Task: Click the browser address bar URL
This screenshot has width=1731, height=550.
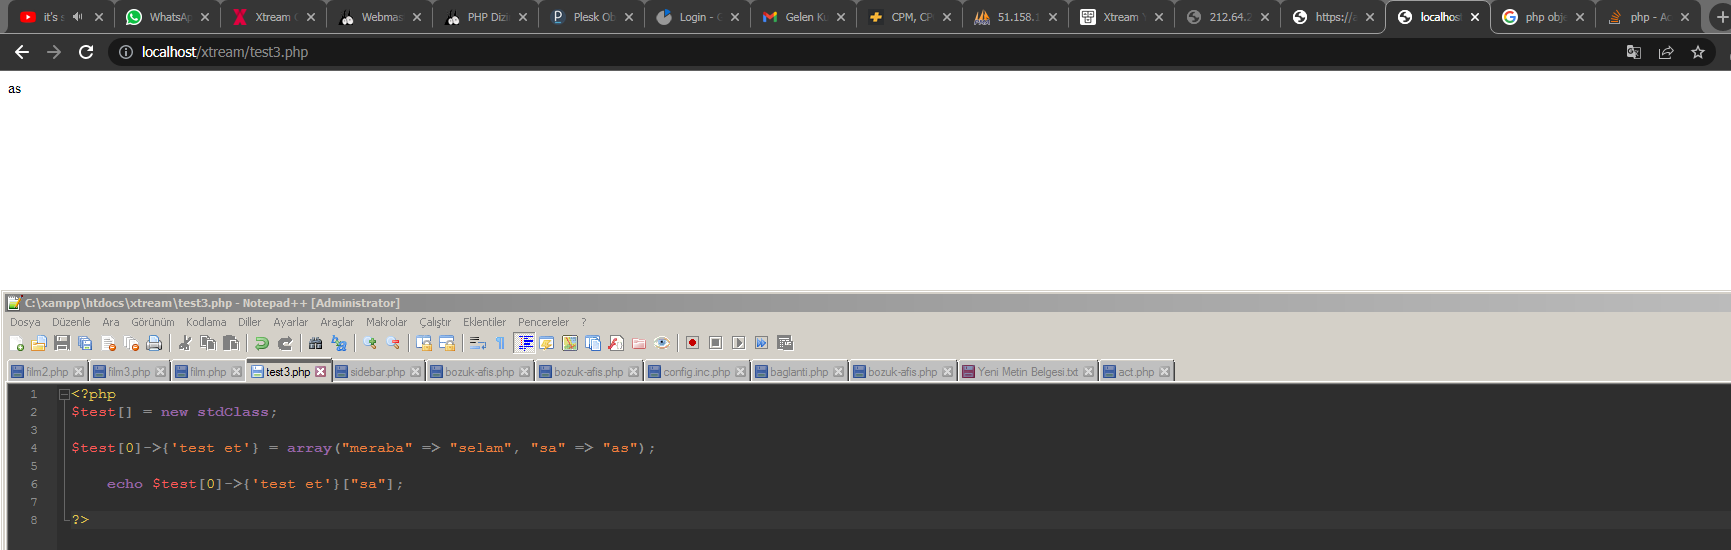Action: (225, 52)
